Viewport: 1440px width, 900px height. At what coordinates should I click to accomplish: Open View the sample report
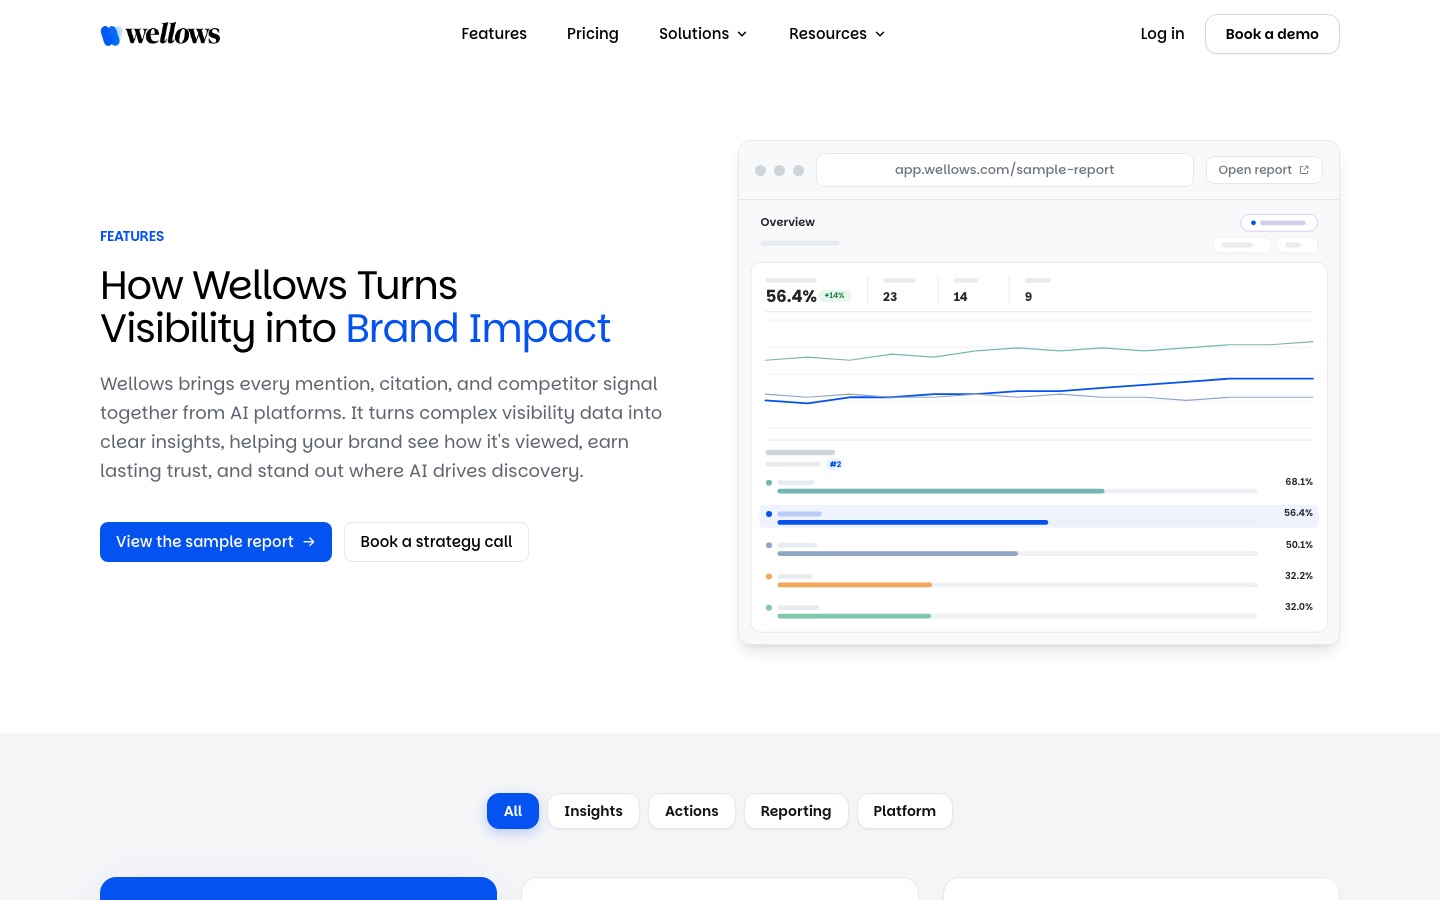coord(216,542)
